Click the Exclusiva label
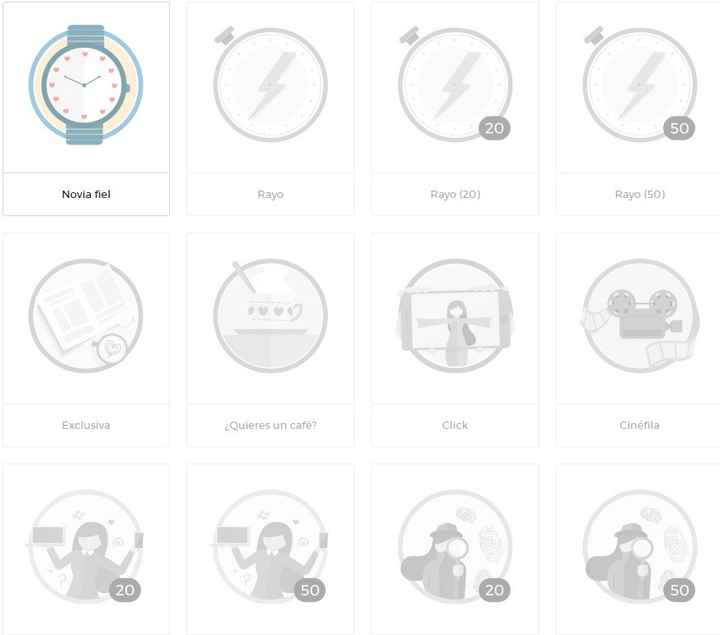This screenshot has width=720, height=635. tap(86, 425)
